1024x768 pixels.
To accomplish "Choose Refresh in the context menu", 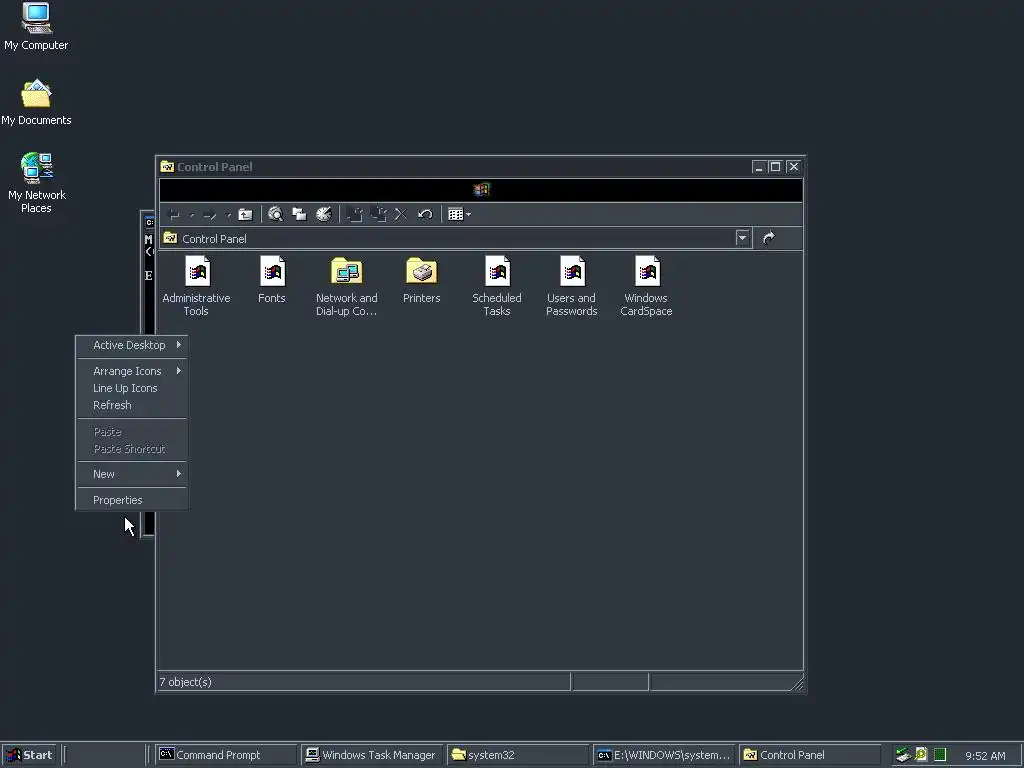I will [132, 405].
